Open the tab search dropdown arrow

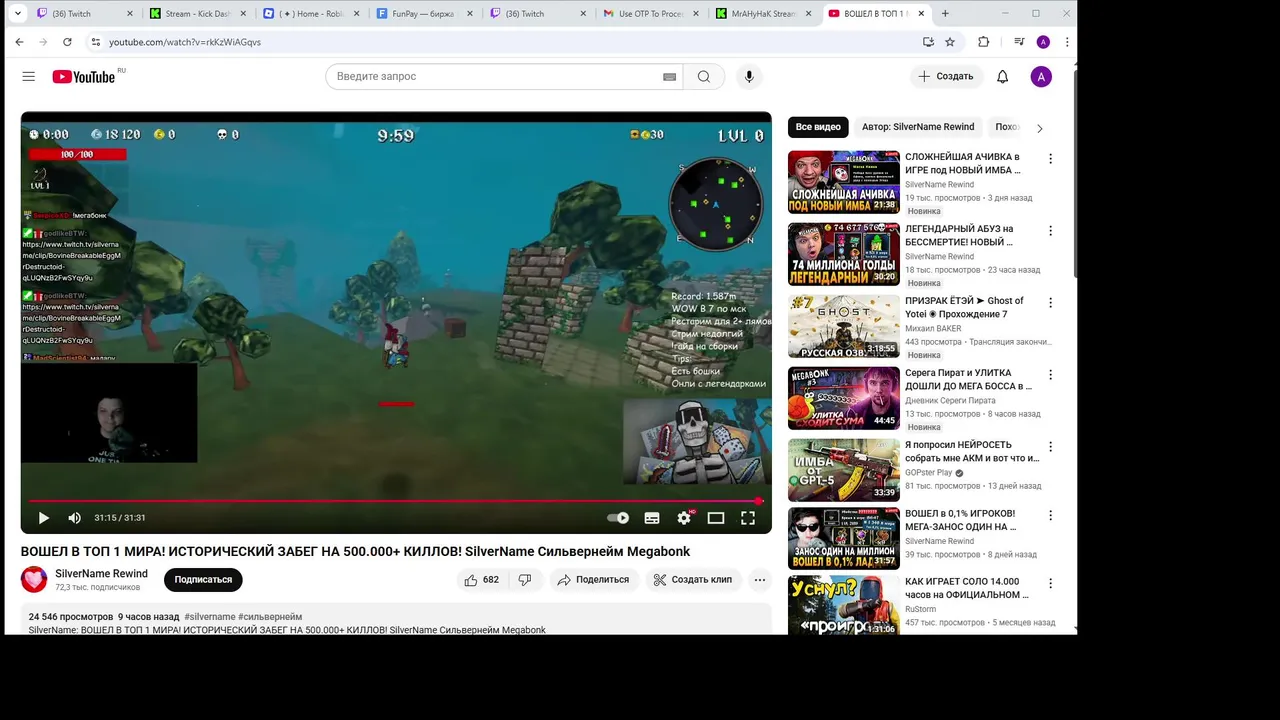17,14
